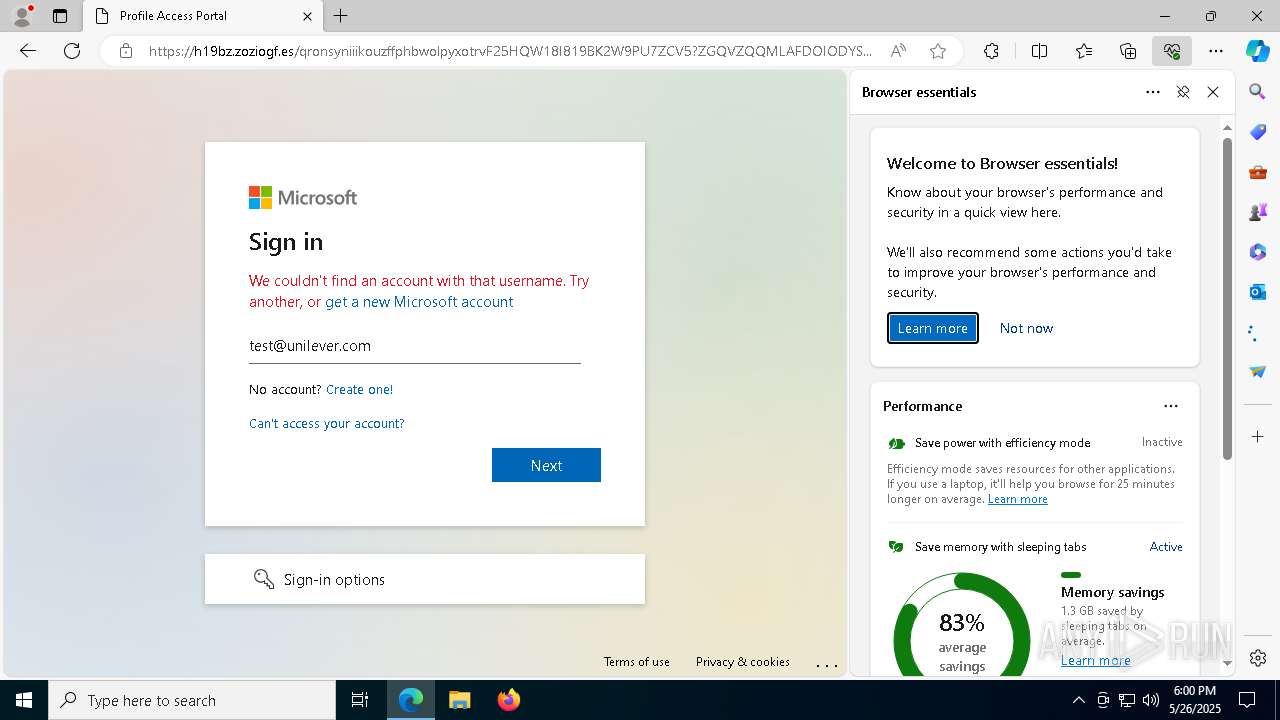Image resolution: width=1280 pixels, height=720 pixels.
Task: Open notification center icon
Action: [1247, 700]
